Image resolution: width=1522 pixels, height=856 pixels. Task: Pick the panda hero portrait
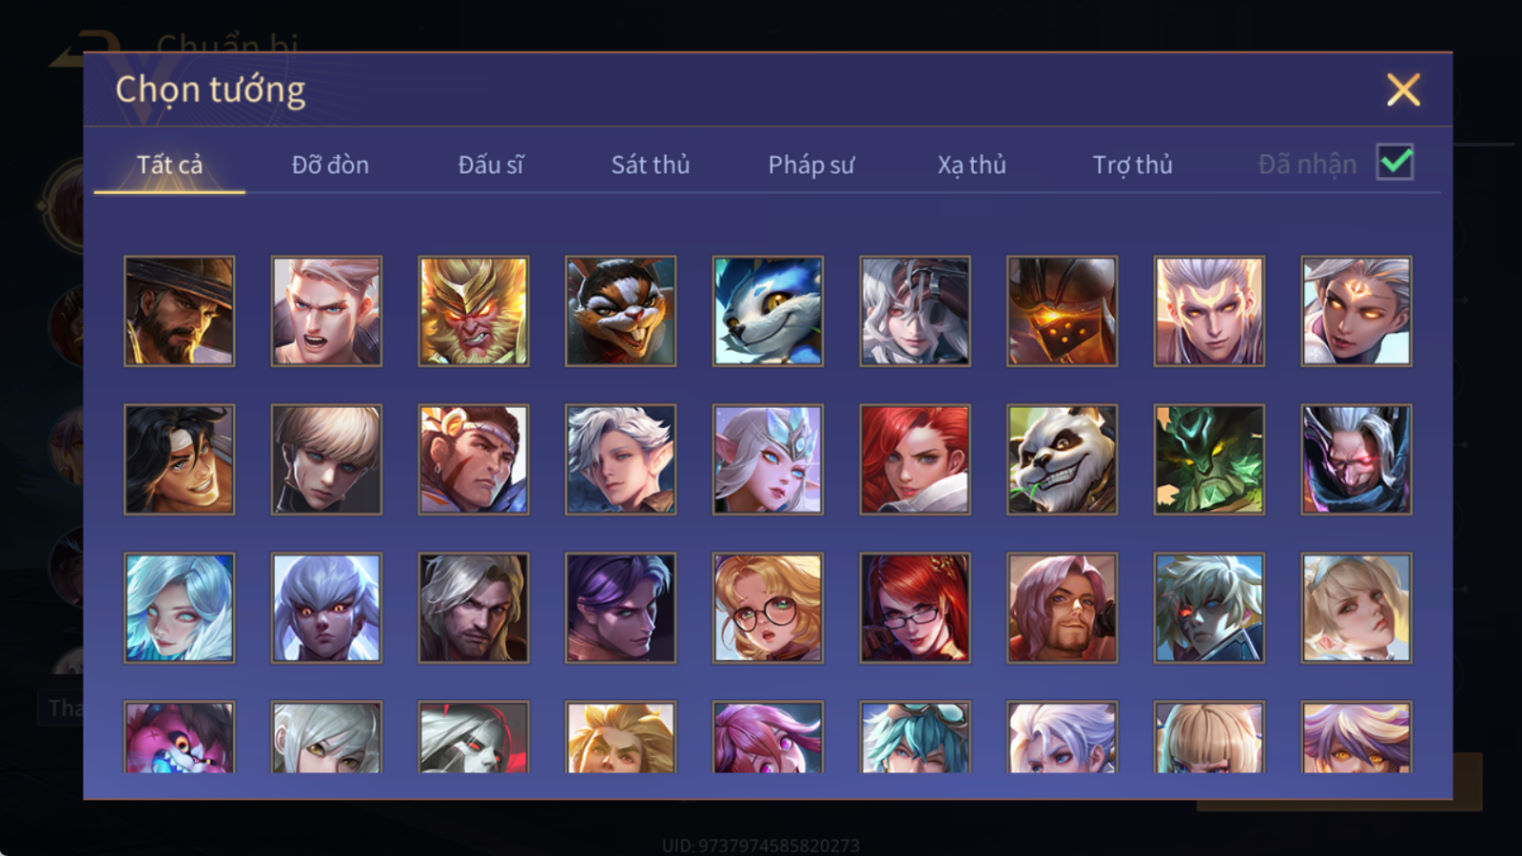click(x=1062, y=459)
